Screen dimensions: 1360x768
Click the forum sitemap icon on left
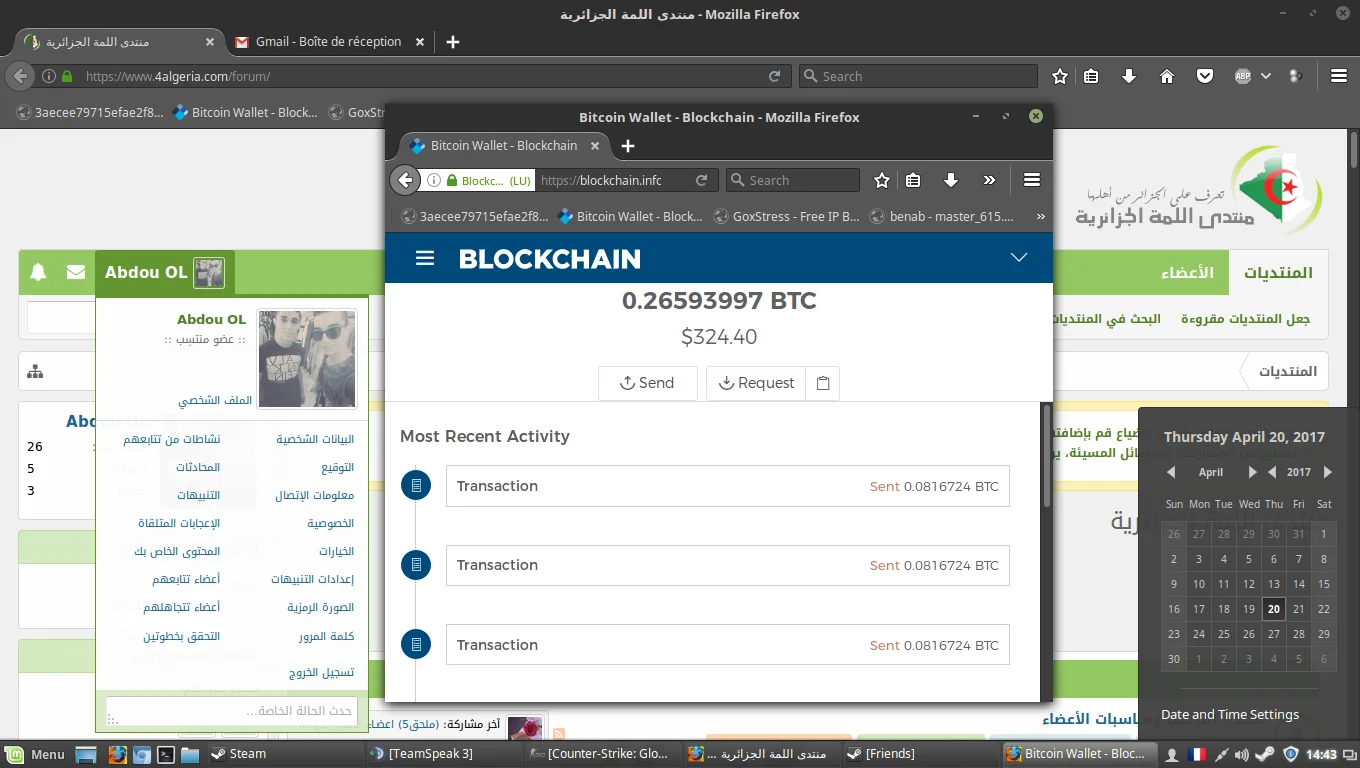coord(36,372)
